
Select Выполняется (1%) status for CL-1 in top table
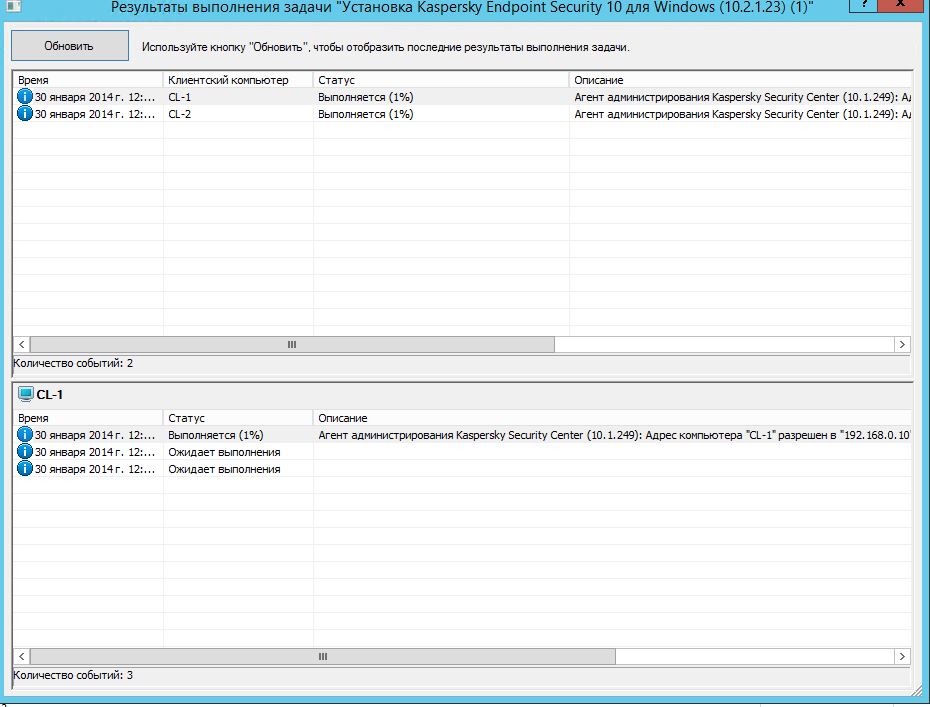click(365, 97)
